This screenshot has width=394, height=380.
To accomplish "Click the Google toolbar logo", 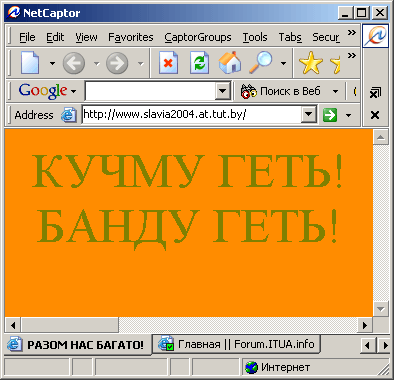I will pyautogui.click(x=43, y=91).
